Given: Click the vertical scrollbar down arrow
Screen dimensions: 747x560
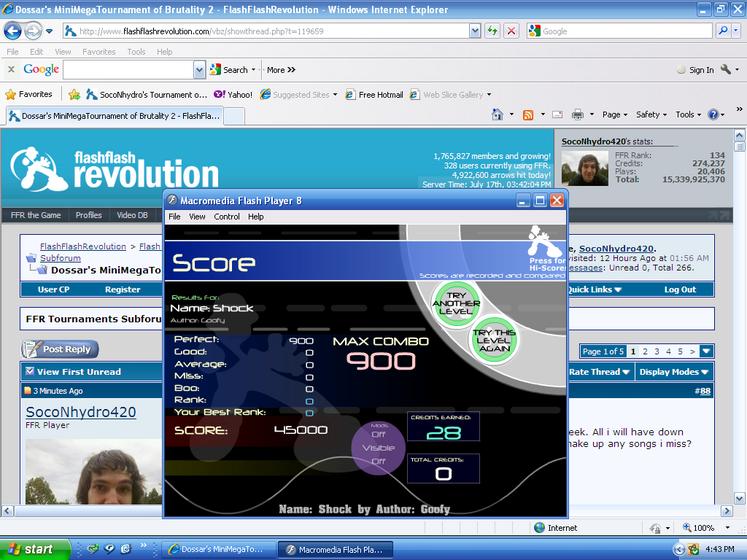Looking at the screenshot, I should click(739, 499).
